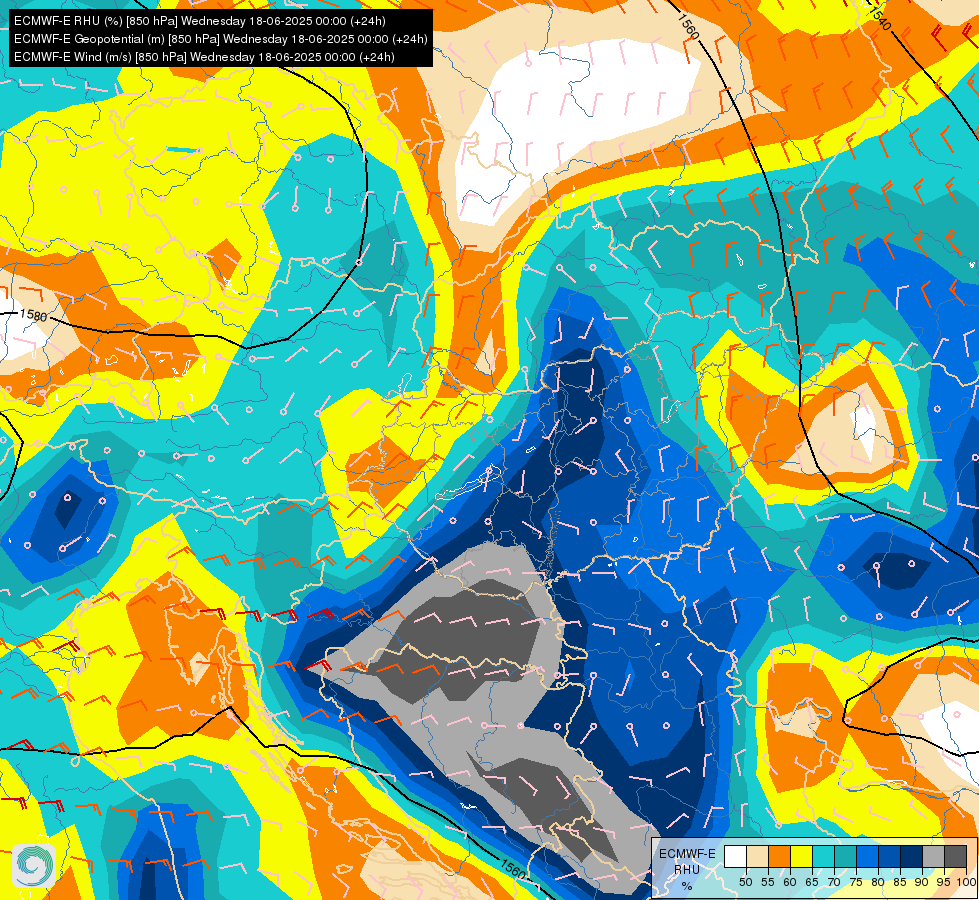Screen dimensions: 979x900
Task: Click the legend value 50
Action: (745, 882)
